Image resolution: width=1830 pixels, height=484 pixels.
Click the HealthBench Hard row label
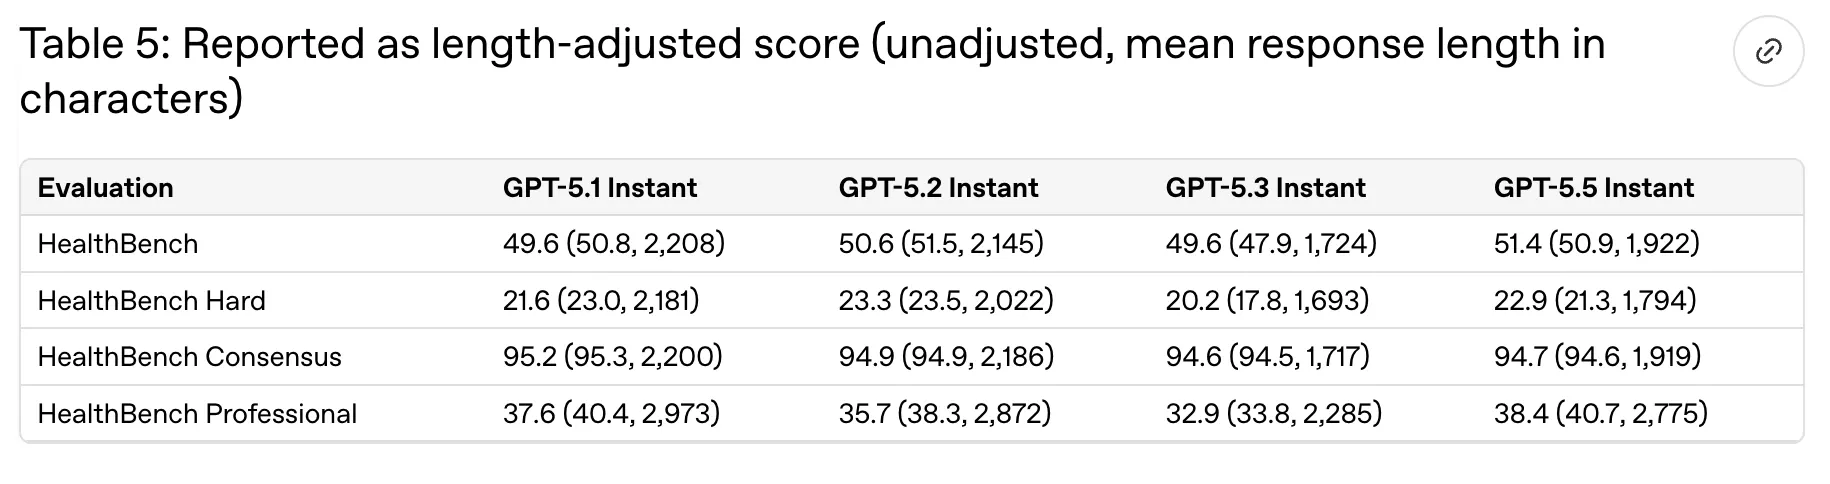click(x=151, y=301)
